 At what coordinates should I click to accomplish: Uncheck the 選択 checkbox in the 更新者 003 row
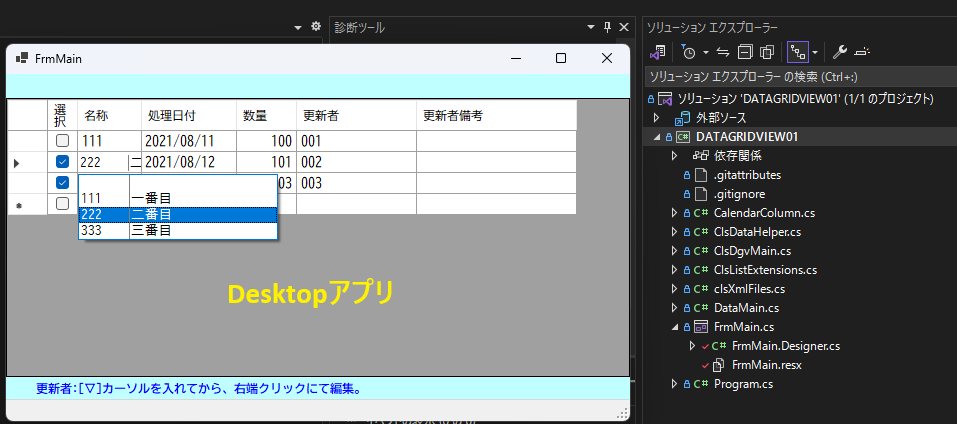[62, 182]
